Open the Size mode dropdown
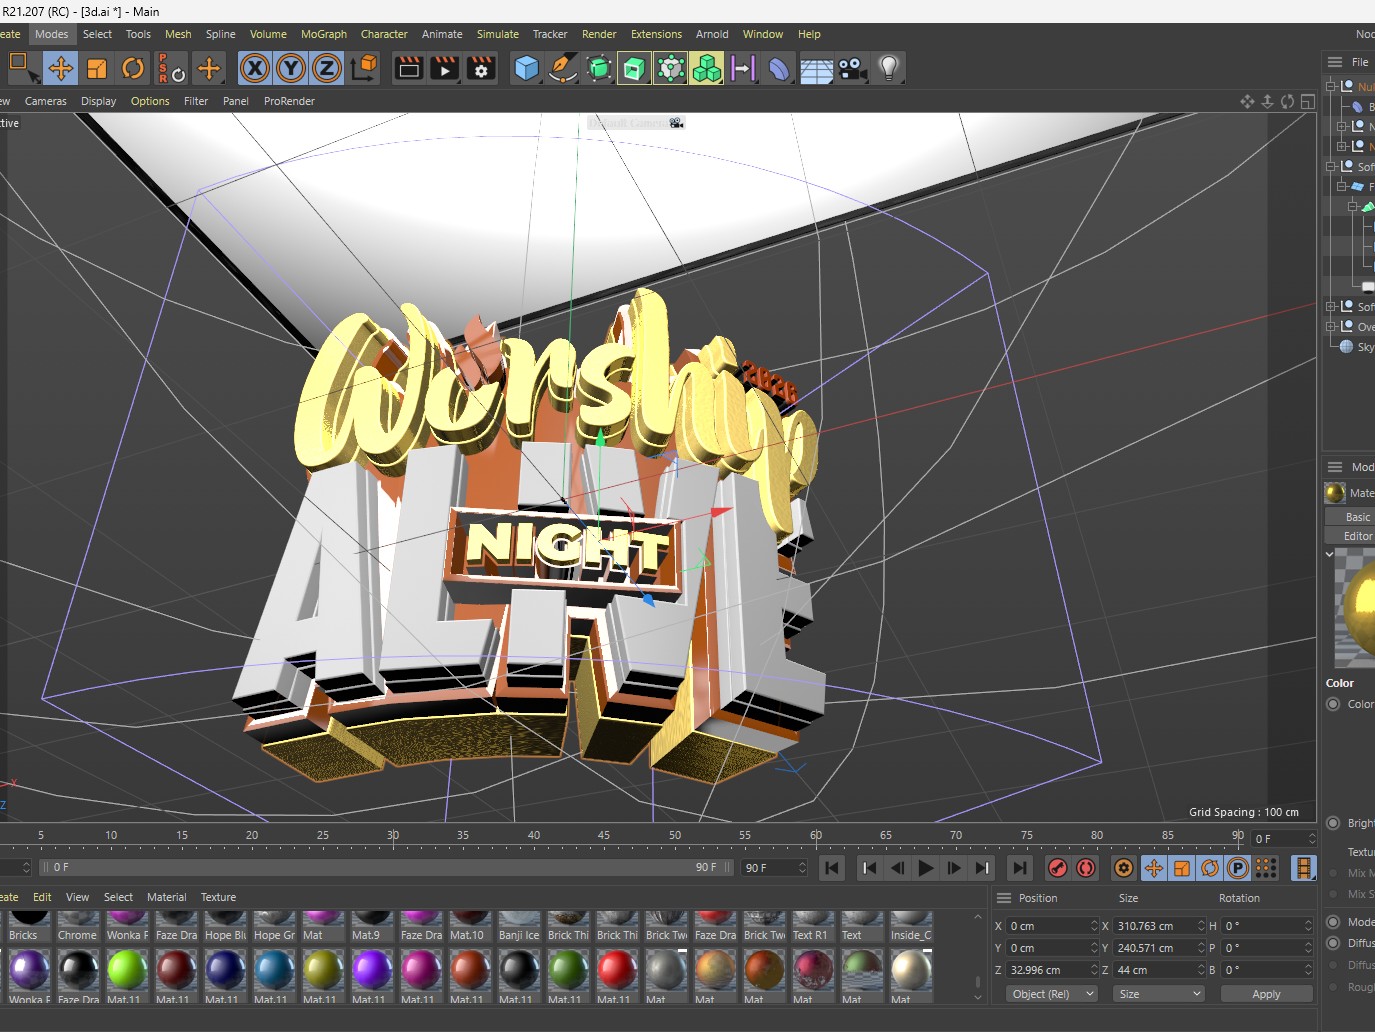The height and width of the screenshot is (1032, 1375). 1160,994
